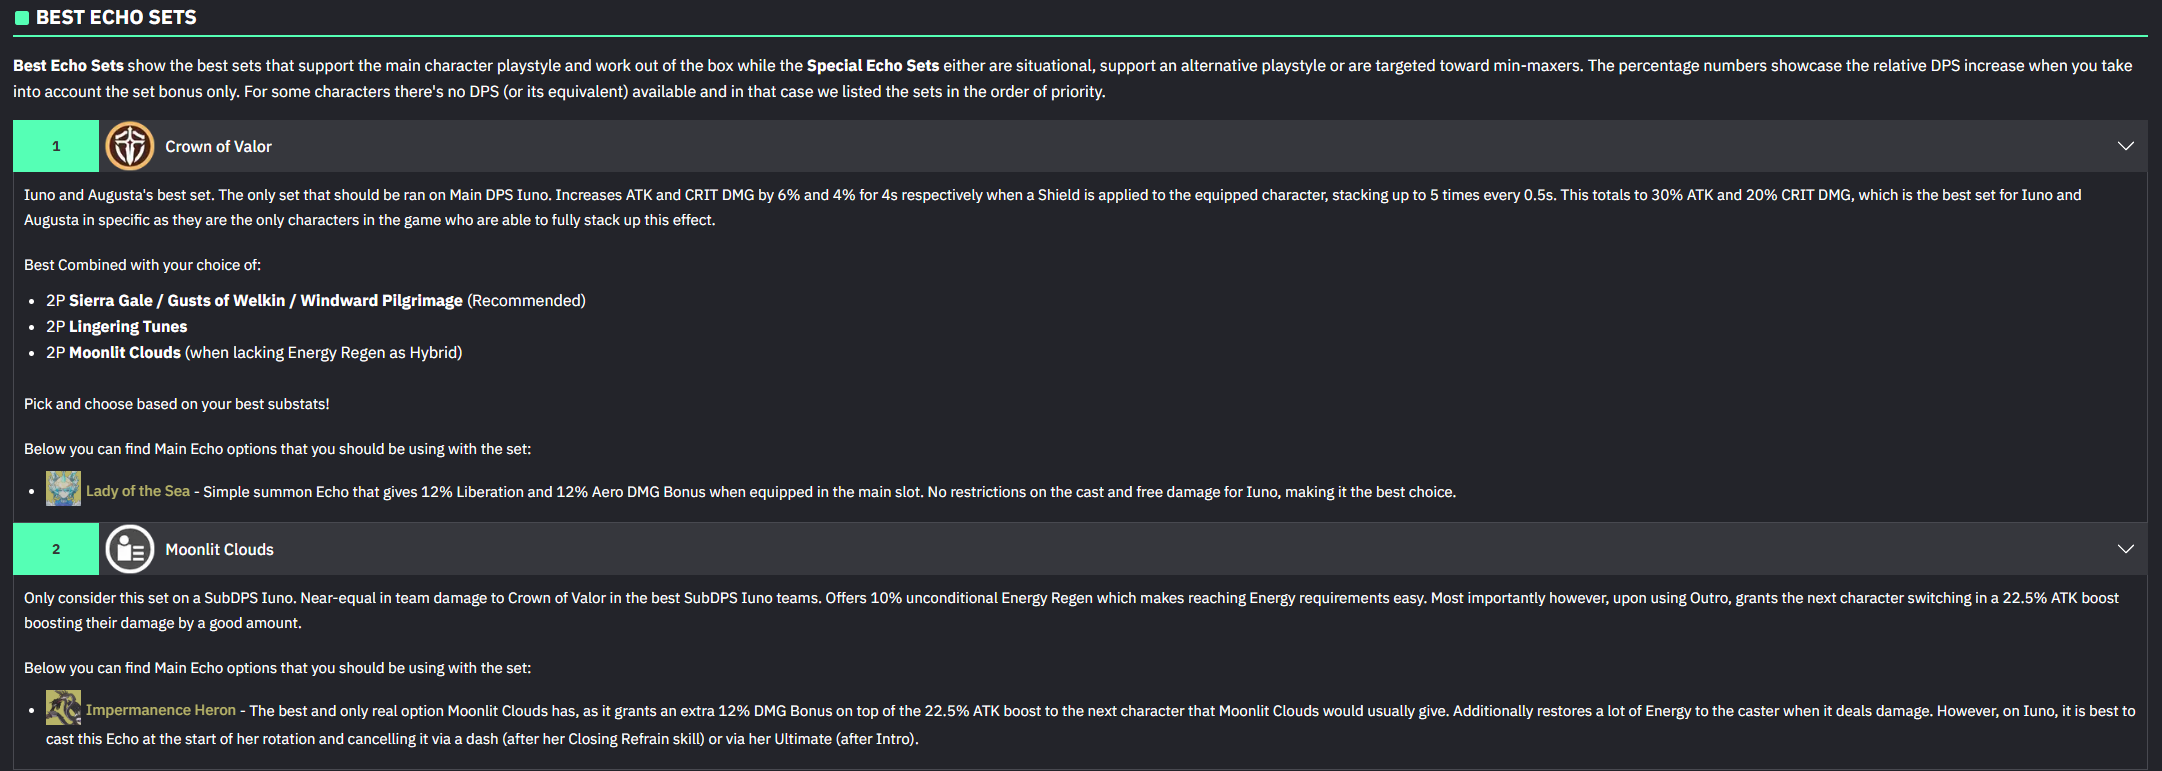Follow the Impermanence Heron link
The width and height of the screenshot is (2162, 771).
click(x=161, y=710)
